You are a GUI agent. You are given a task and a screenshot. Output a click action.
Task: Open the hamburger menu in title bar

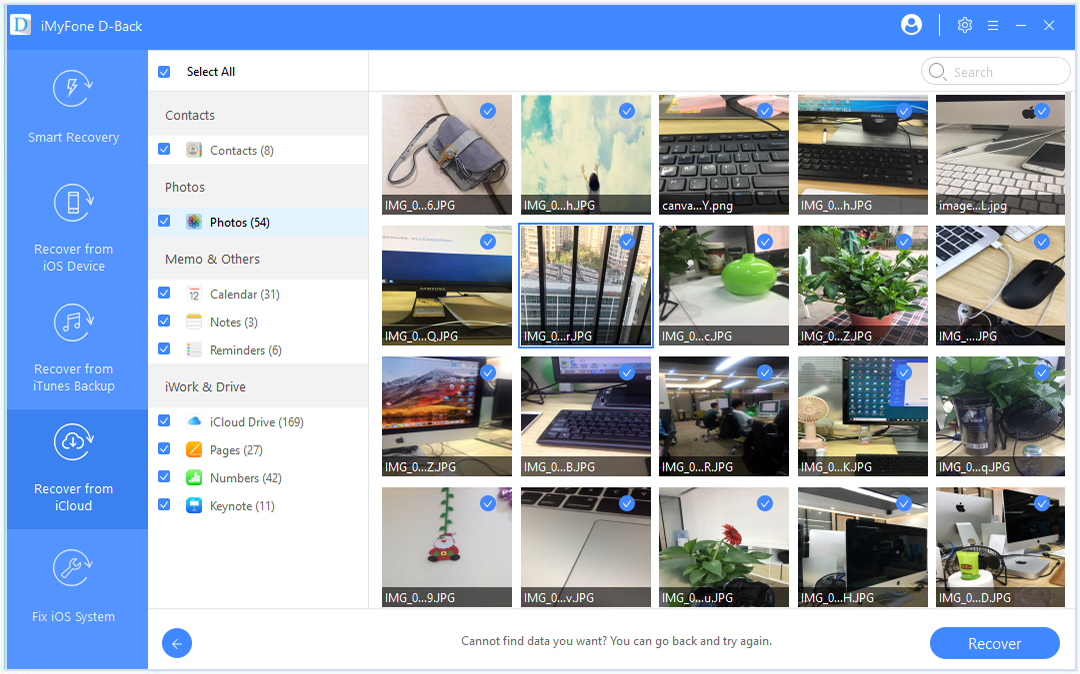993,25
